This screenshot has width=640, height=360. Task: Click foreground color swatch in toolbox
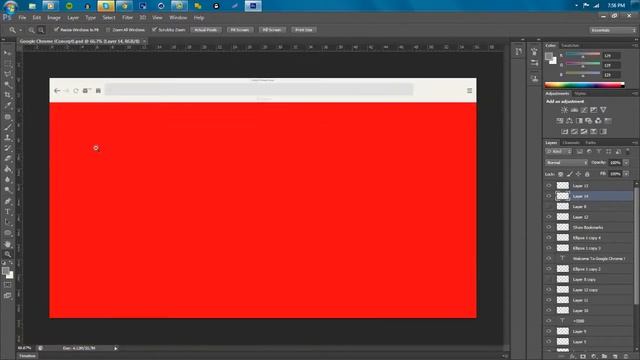(x=5, y=271)
